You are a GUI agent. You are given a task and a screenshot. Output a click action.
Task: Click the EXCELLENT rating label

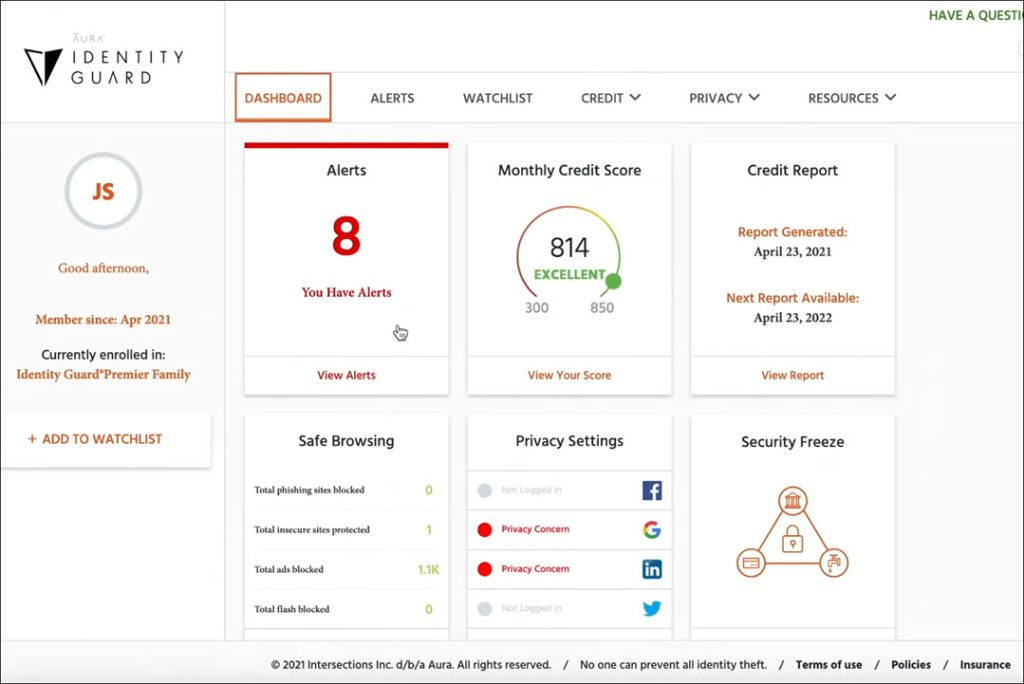click(569, 274)
